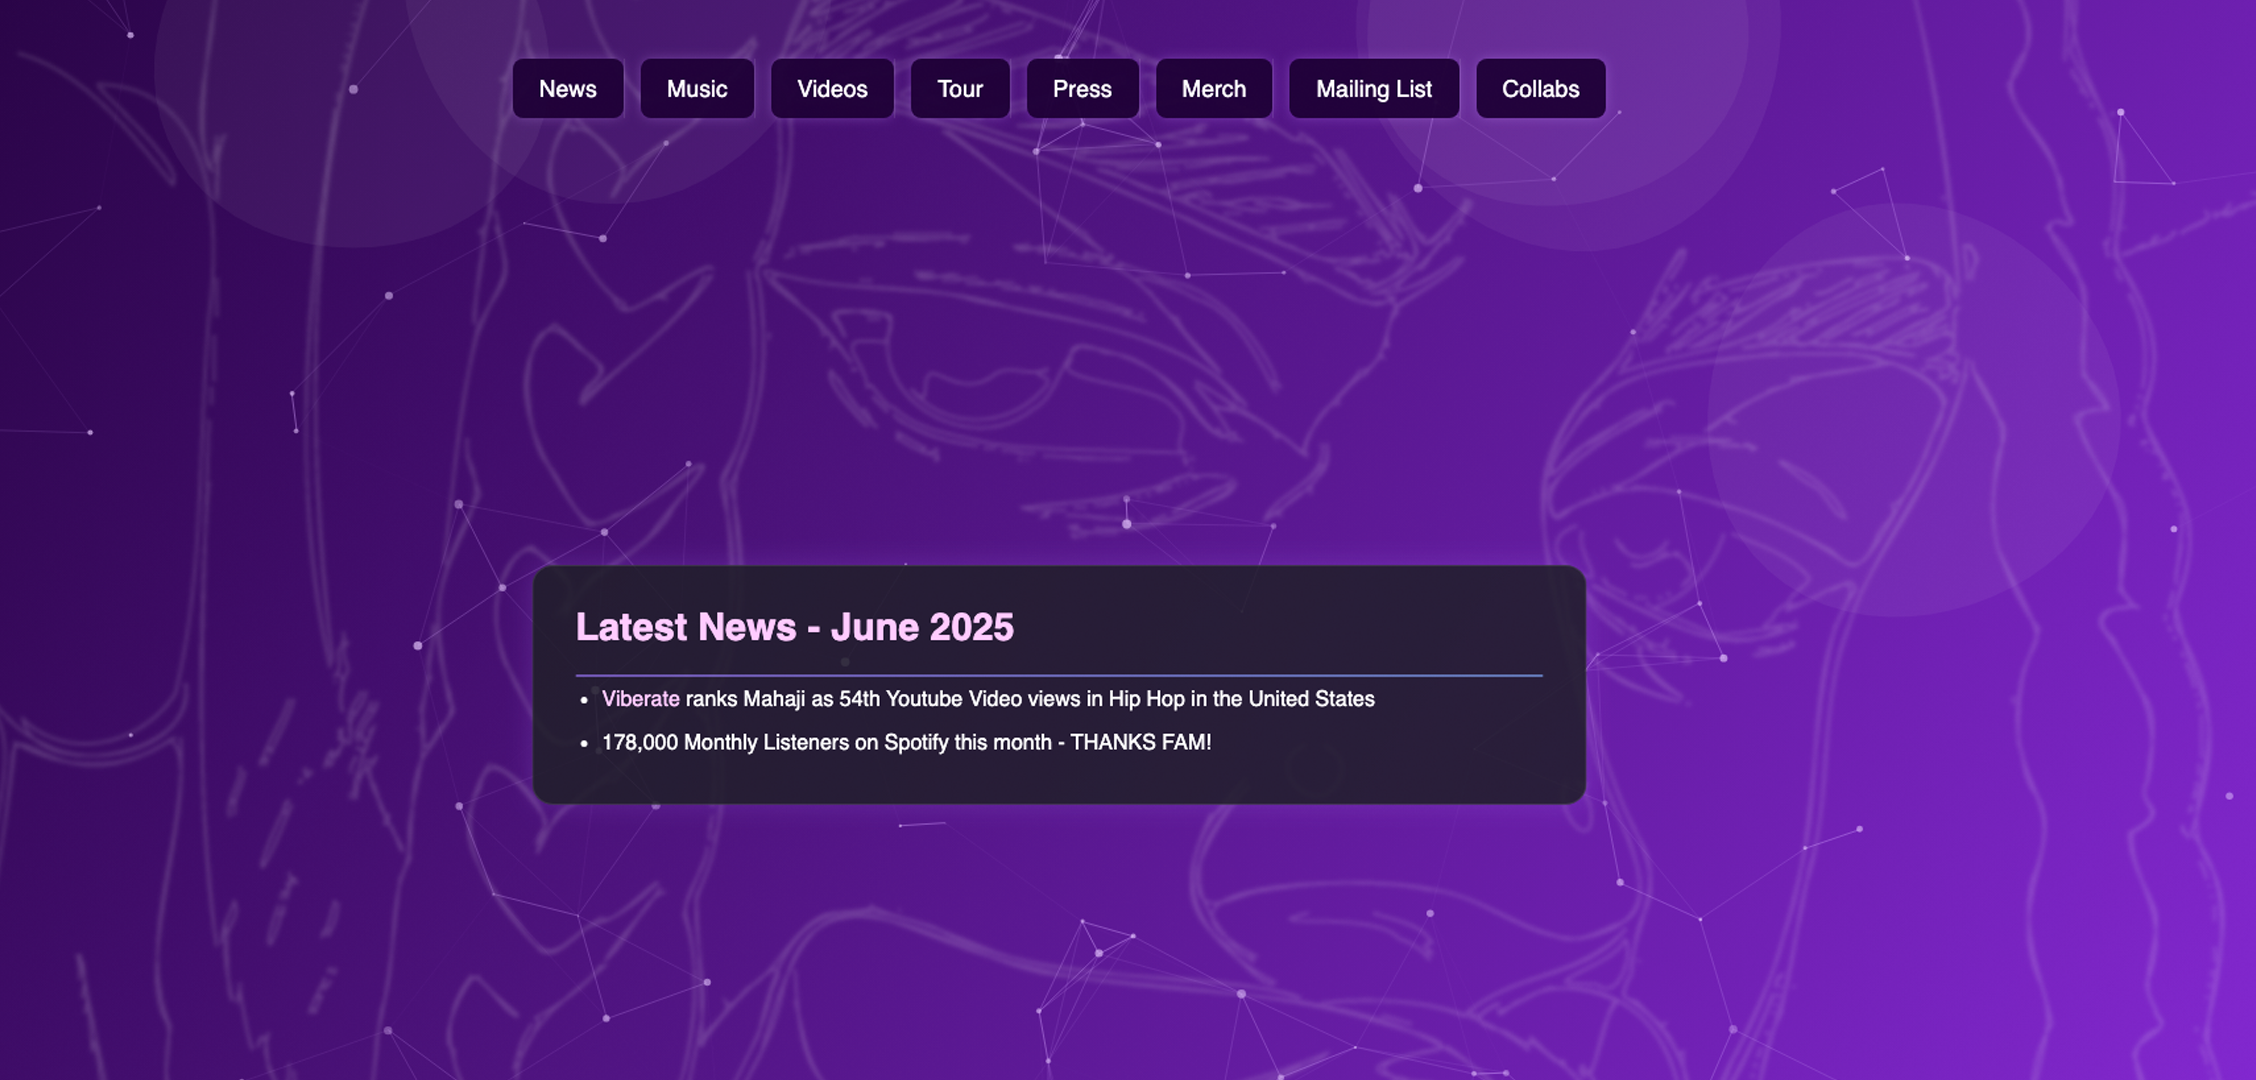Go to the Collabs page
The height and width of the screenshot is (1080, 2256).
pyautogui.click(x=1541, y=89)
